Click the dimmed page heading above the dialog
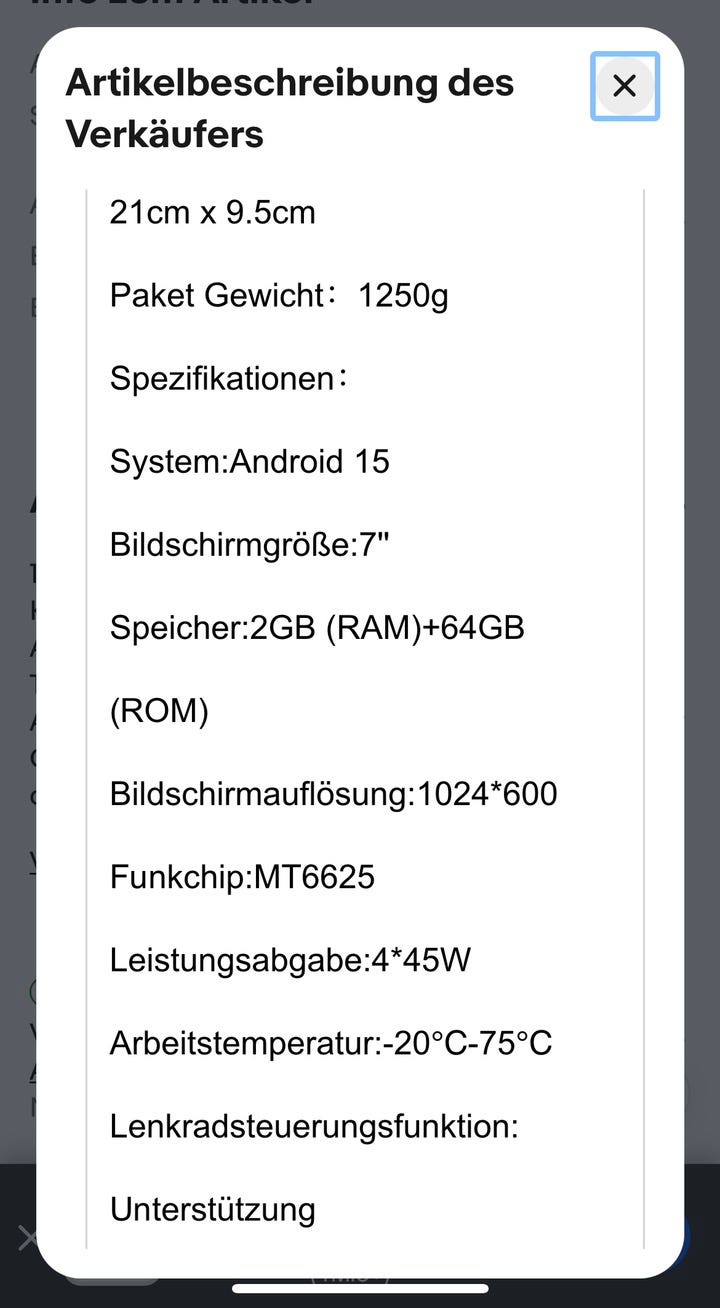Screen dimensions: 720x1308 170,6
